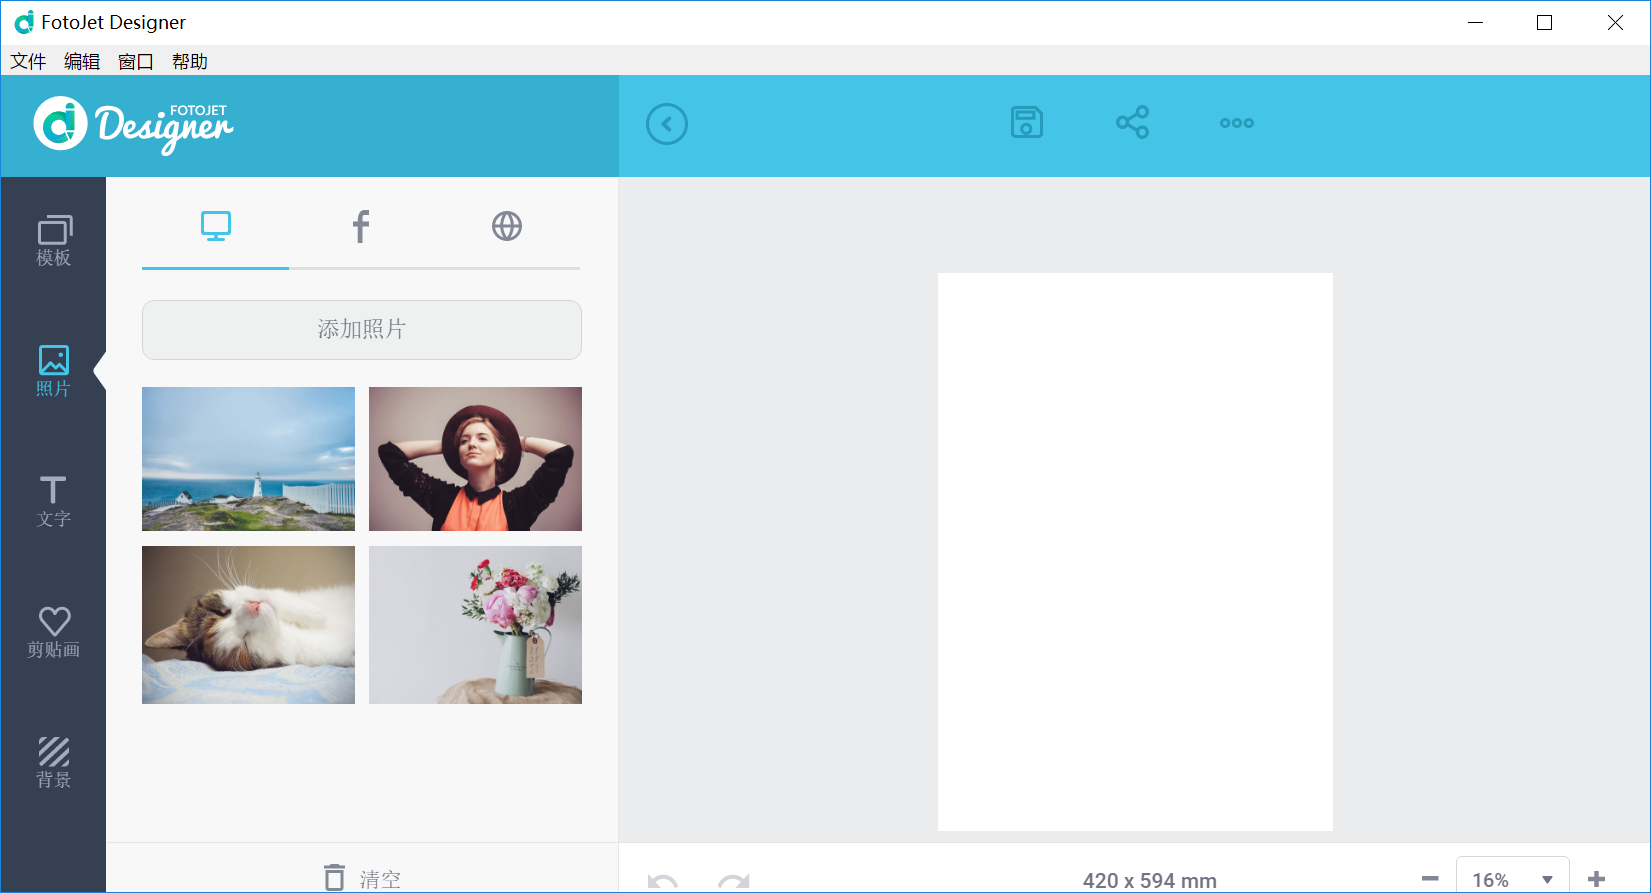The height and width of the screenshot is (893, 1651).
Task: Select the sleeping cat photo thumbnail
Action: [248, 625]
